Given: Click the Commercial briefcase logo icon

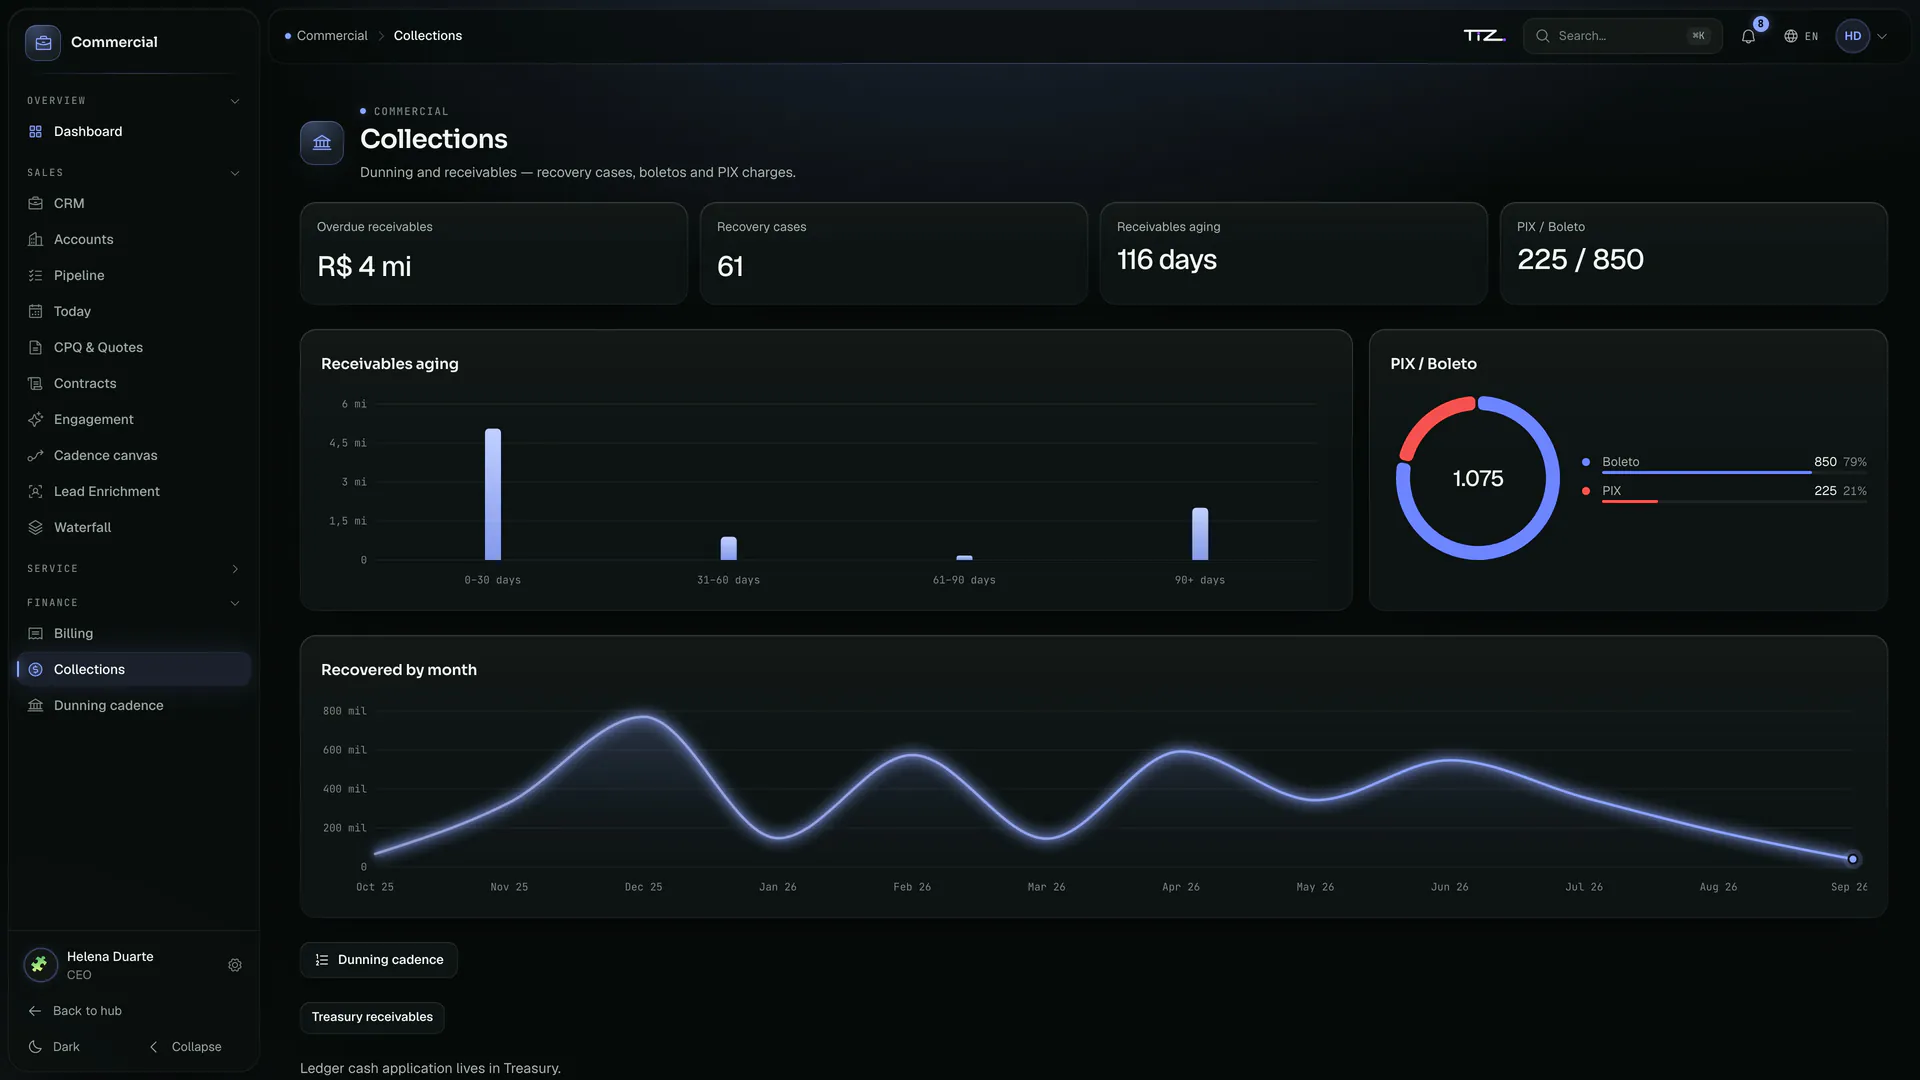Looking at the screenshot, I should (x=43, y=43).
